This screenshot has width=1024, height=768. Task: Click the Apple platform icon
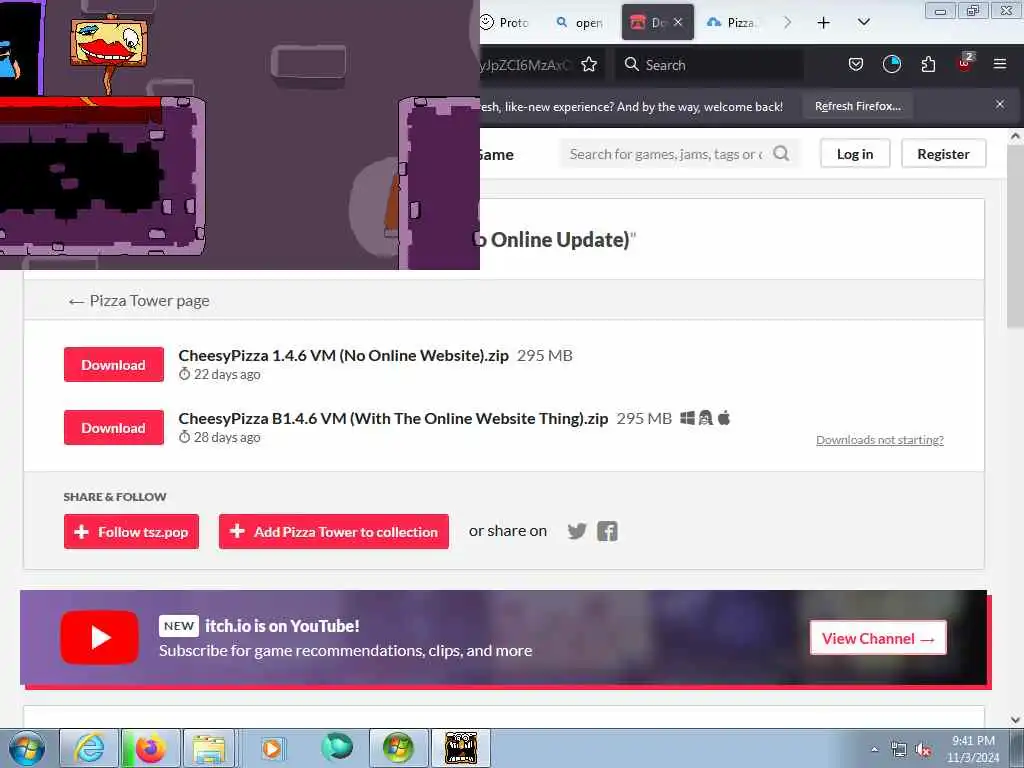tap(724, 417)
